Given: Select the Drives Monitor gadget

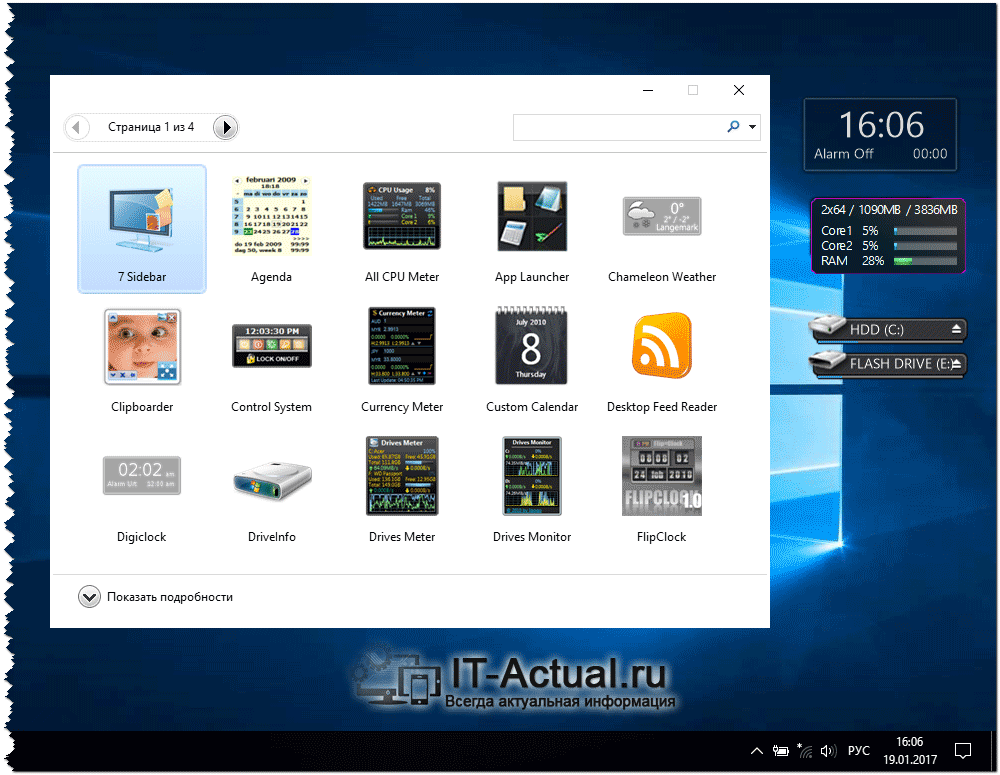Looking at the screenshot, I should pos(532,476).
